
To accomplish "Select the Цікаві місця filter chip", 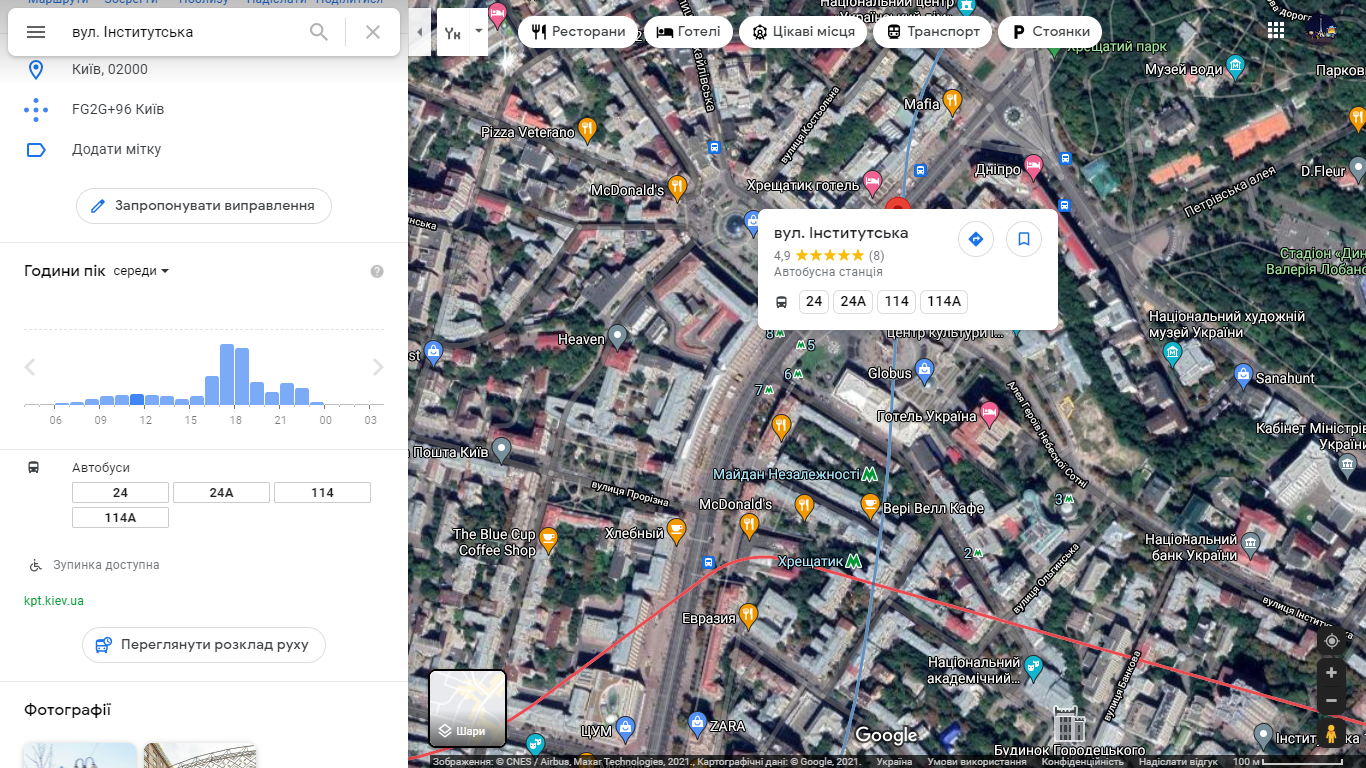I will point(803,32).
